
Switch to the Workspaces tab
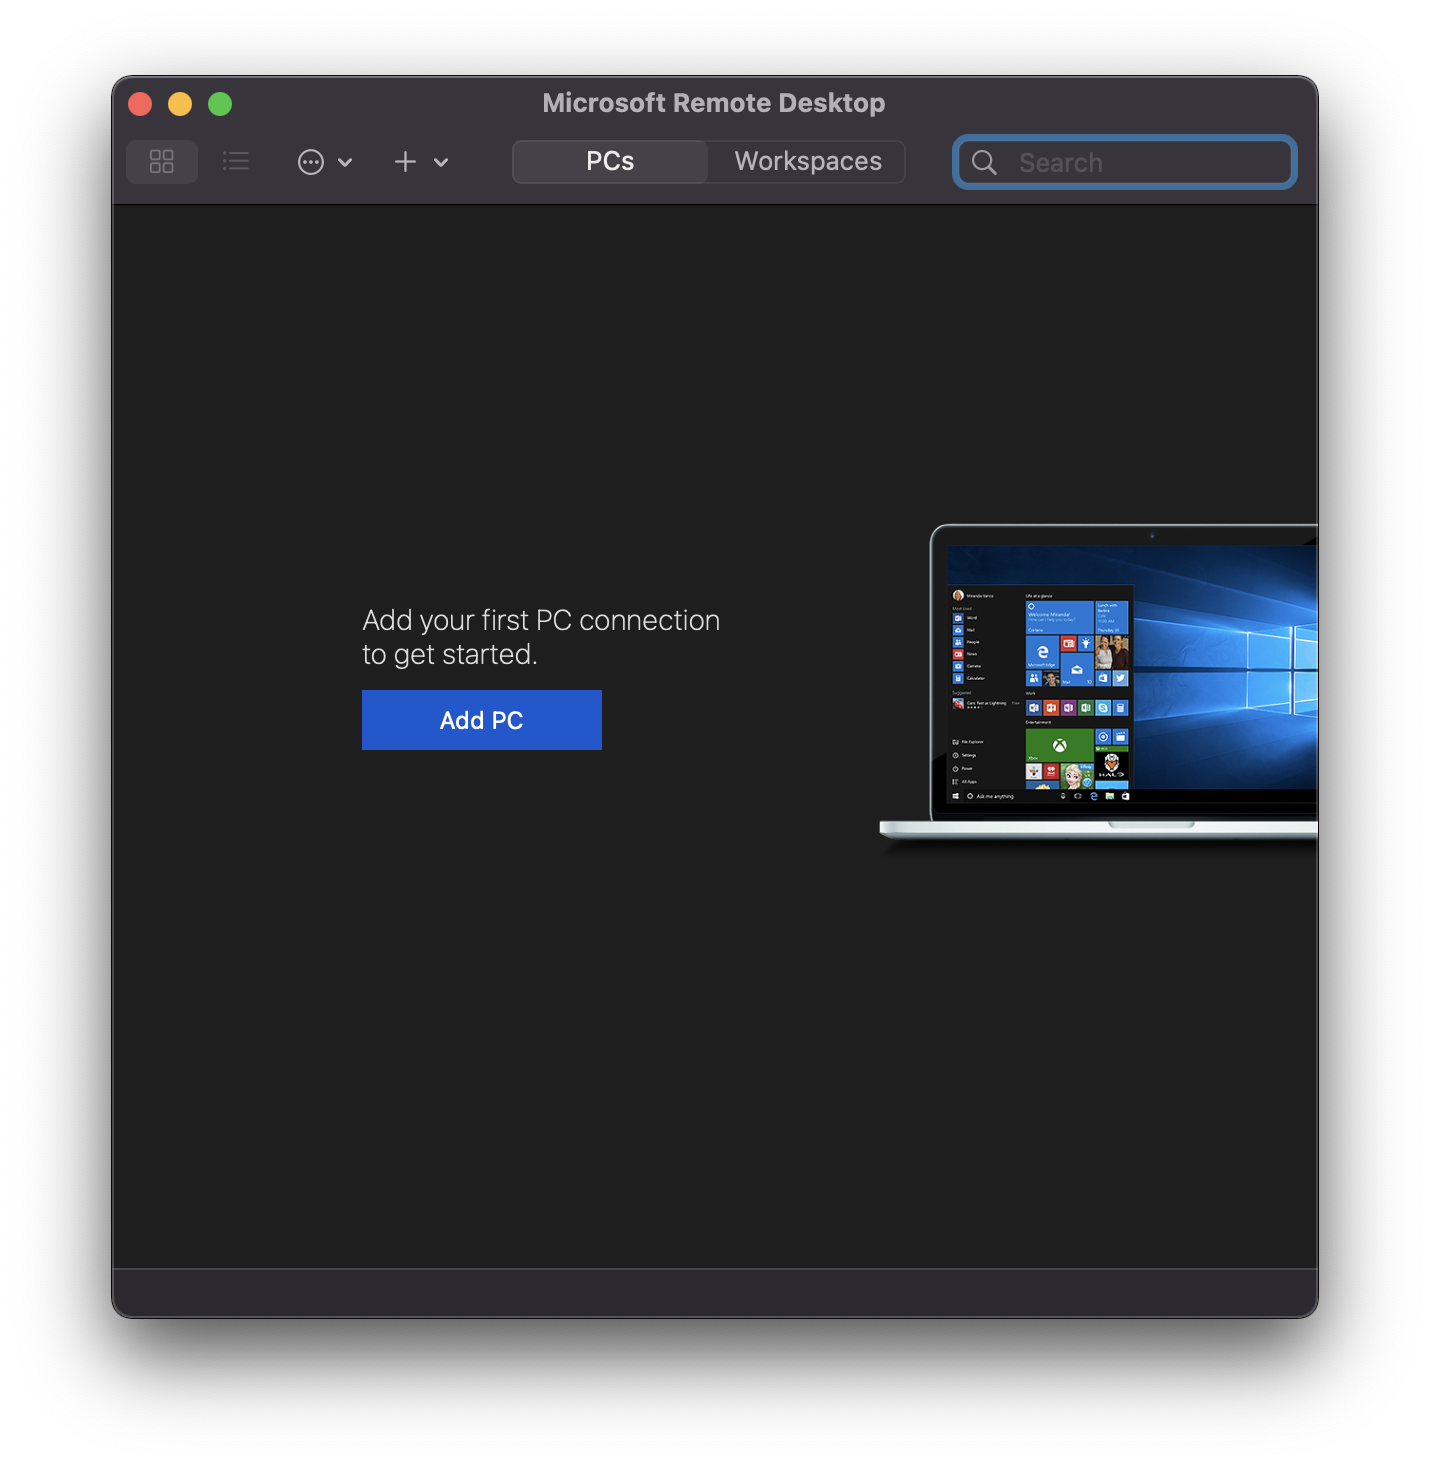806,161
